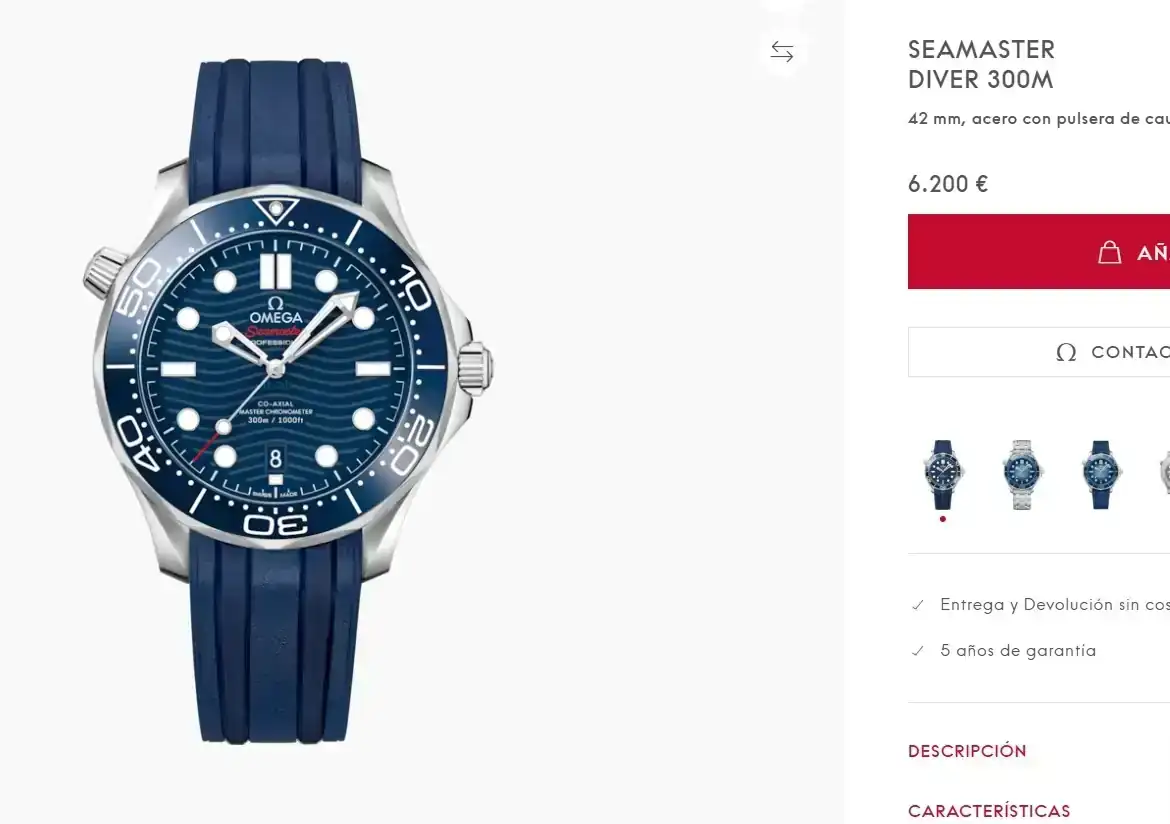The width and height of the screenshot is (1170, 824).
Task: Click the red dot under the first thumbnail
Action: 943,519
